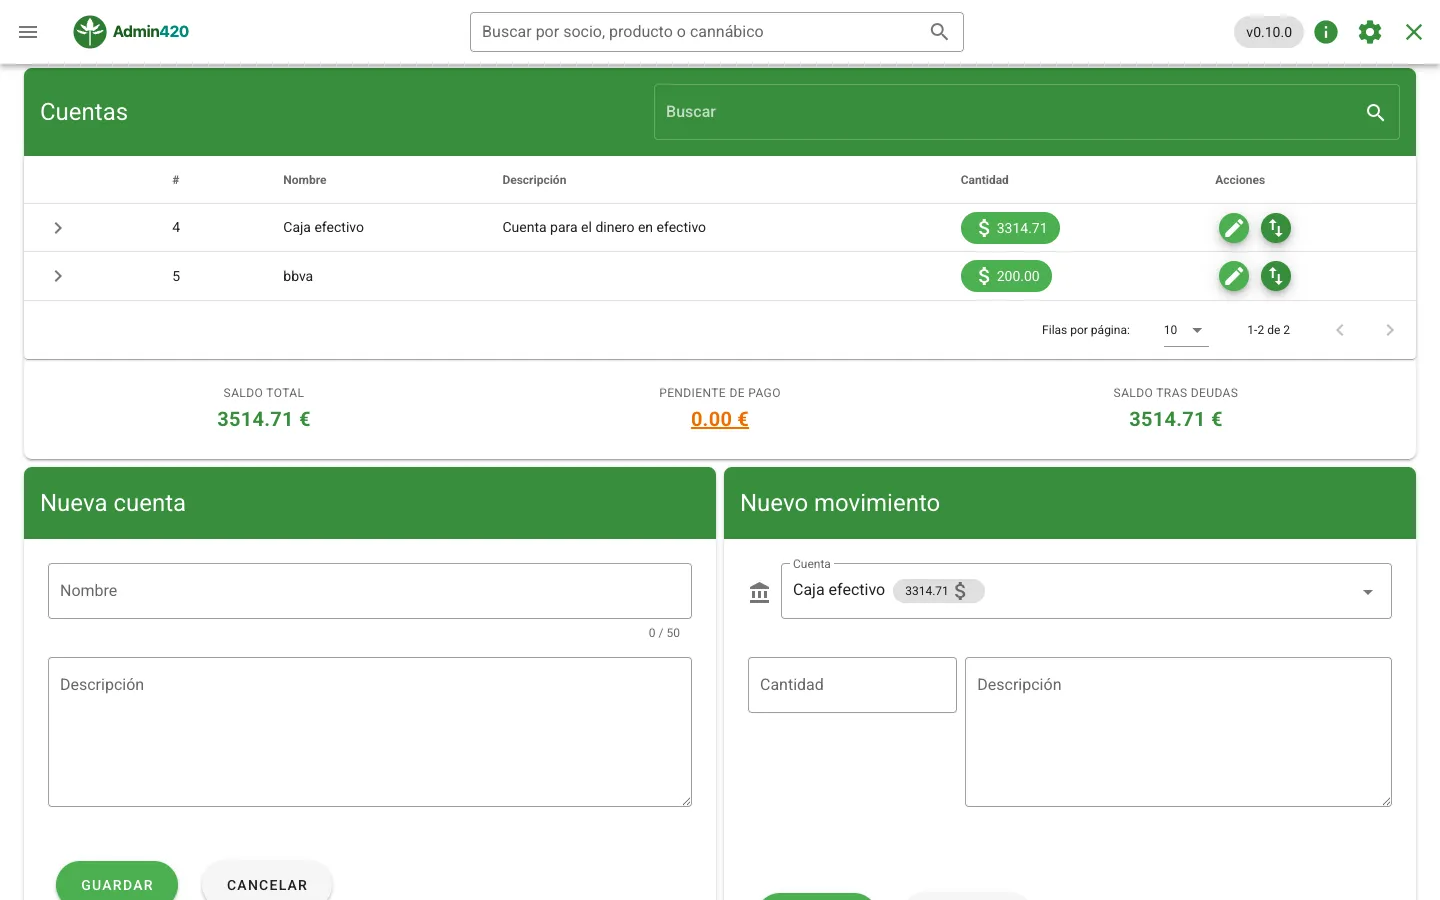Click the $ 3314.71 amount chip
This screenshot has height=900, width=1440.
1010,228
